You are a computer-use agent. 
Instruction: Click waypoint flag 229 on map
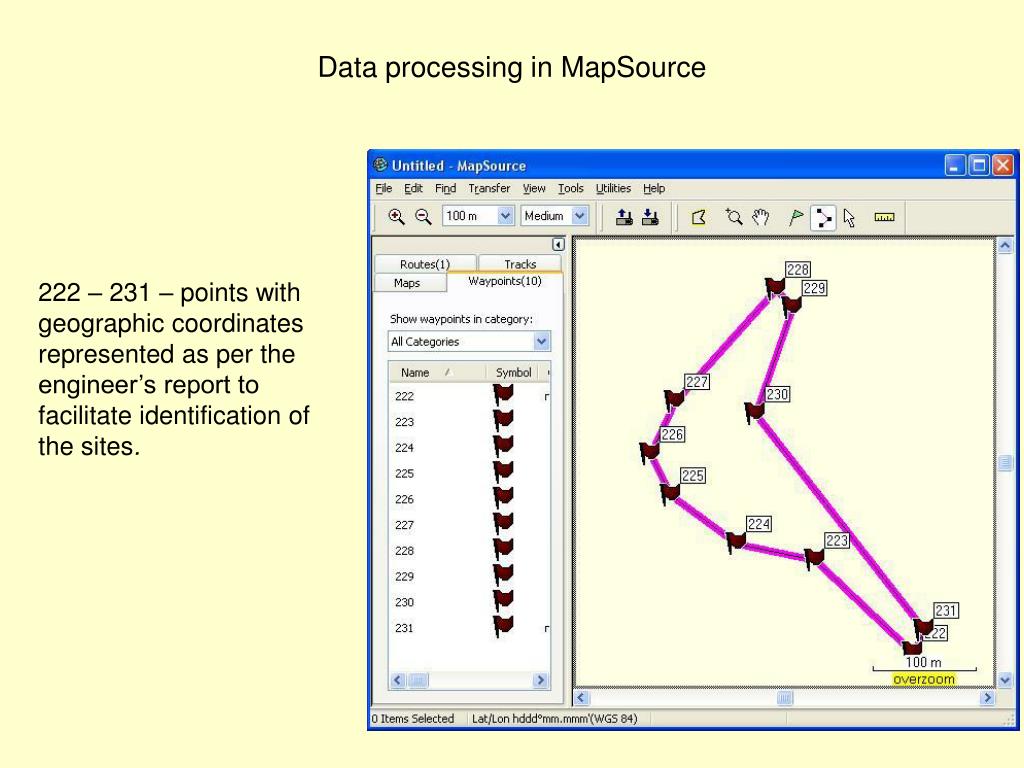click(x=792, y=305)
